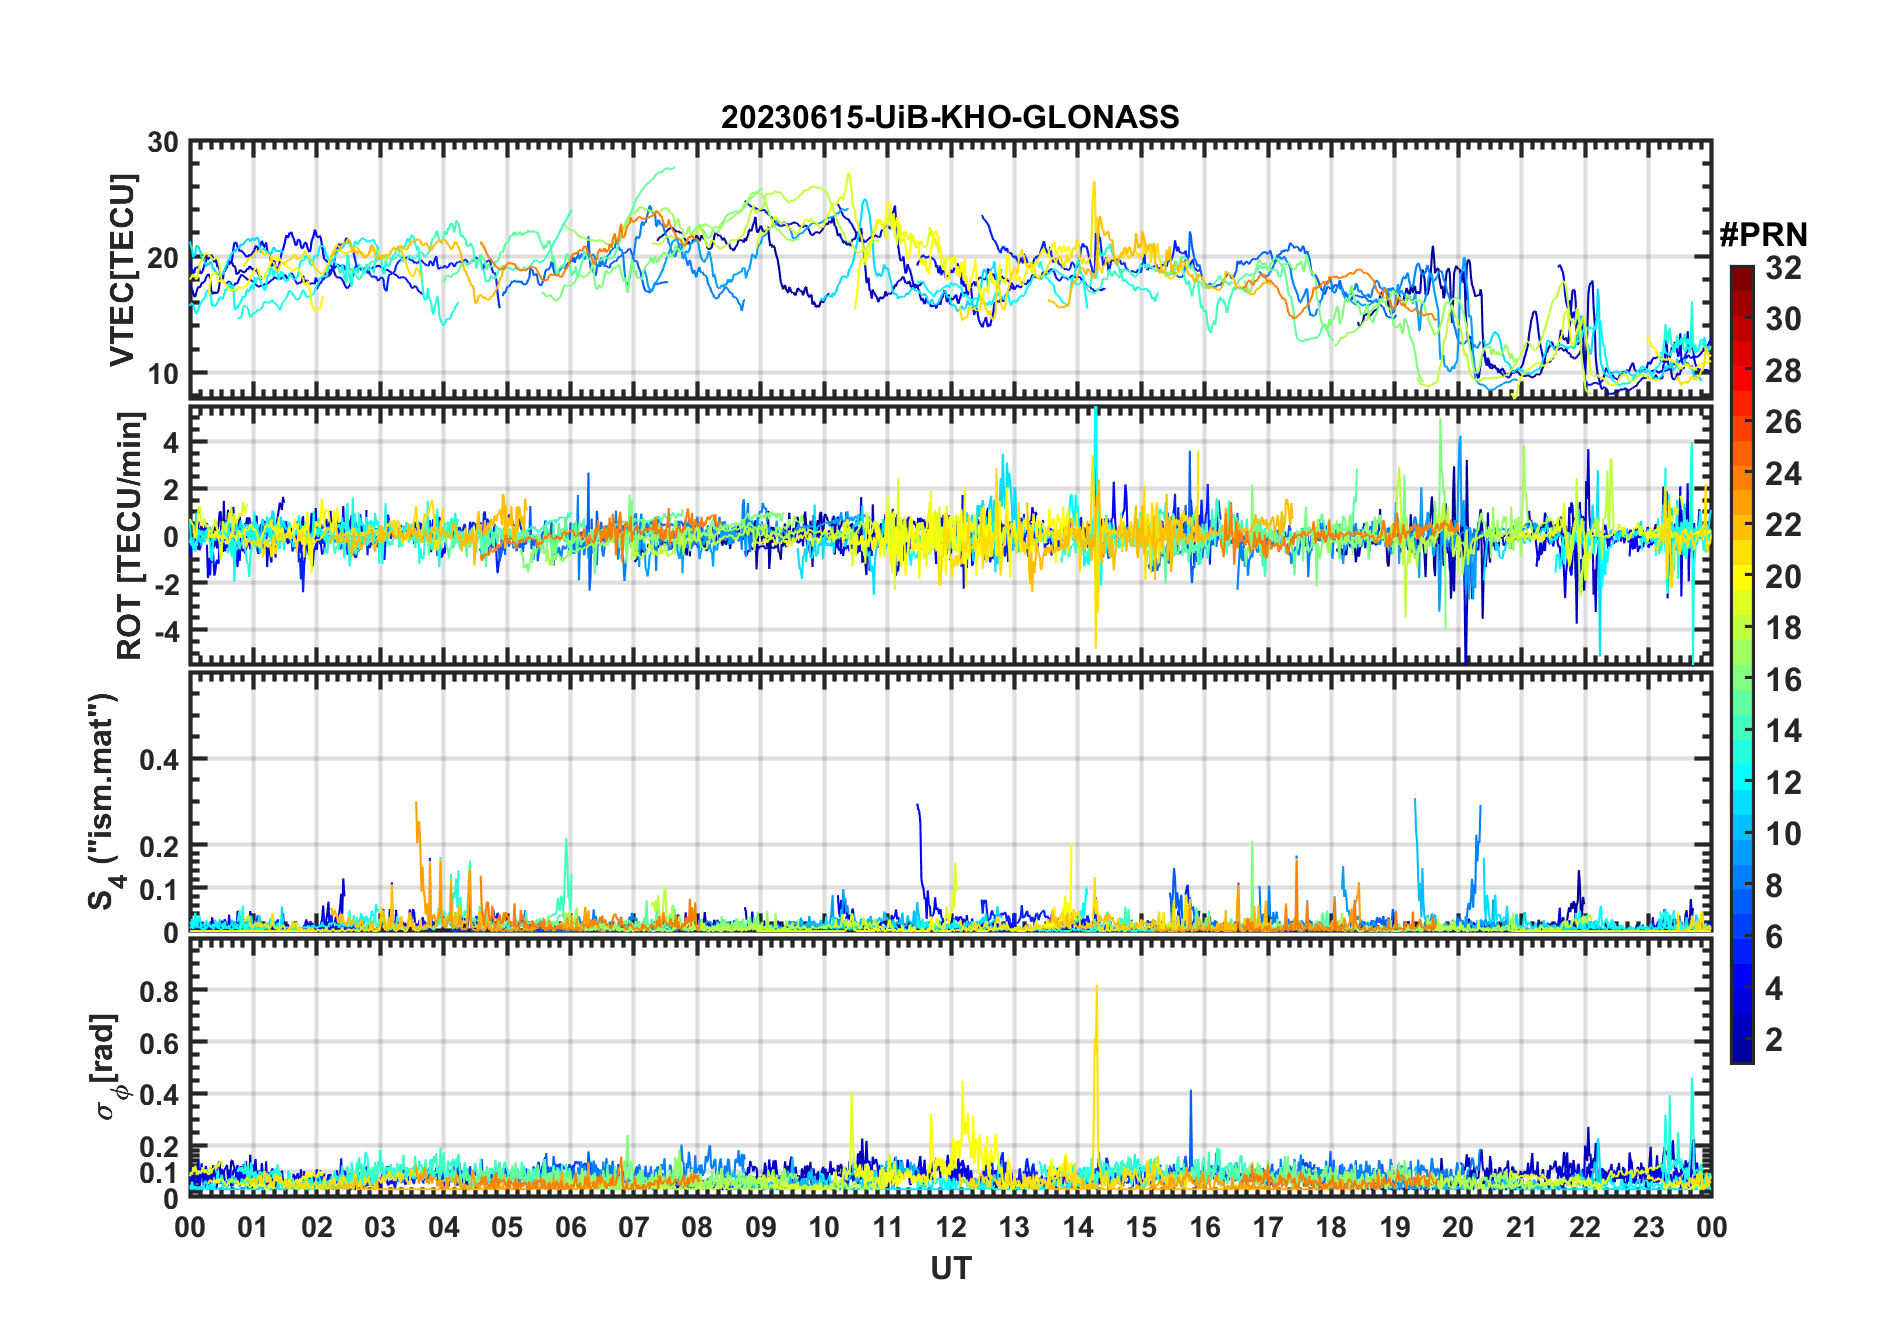Viewport: 1902px width, 1330px height.
Task: Click the ROT [TECU/min] y-axis label
Action: click(129, 535)
